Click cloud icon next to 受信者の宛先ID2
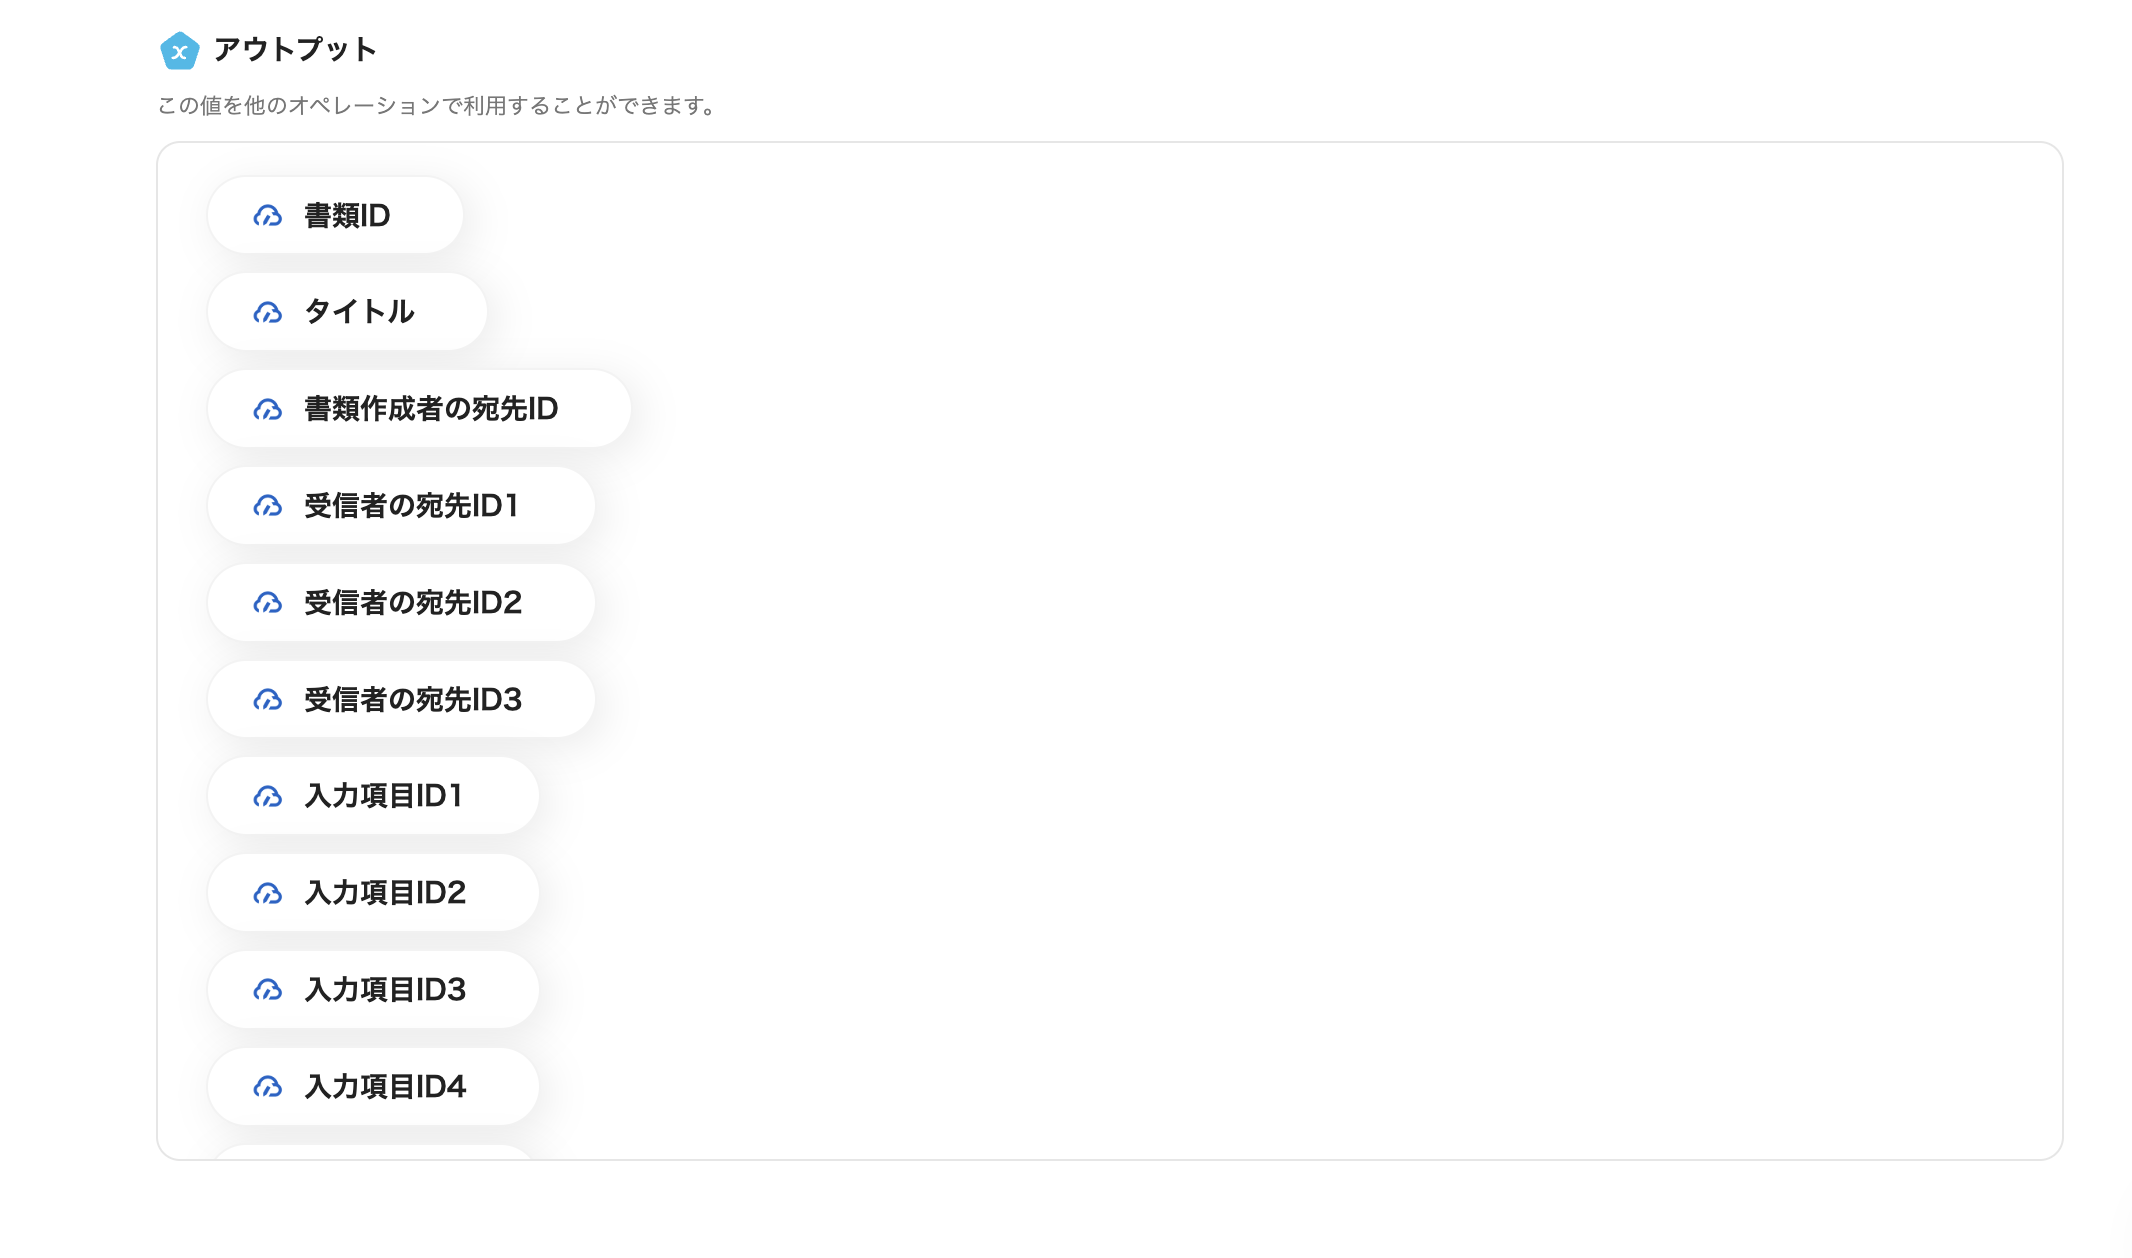Viewport: 2132px width, 1258px height. [268, 603]
